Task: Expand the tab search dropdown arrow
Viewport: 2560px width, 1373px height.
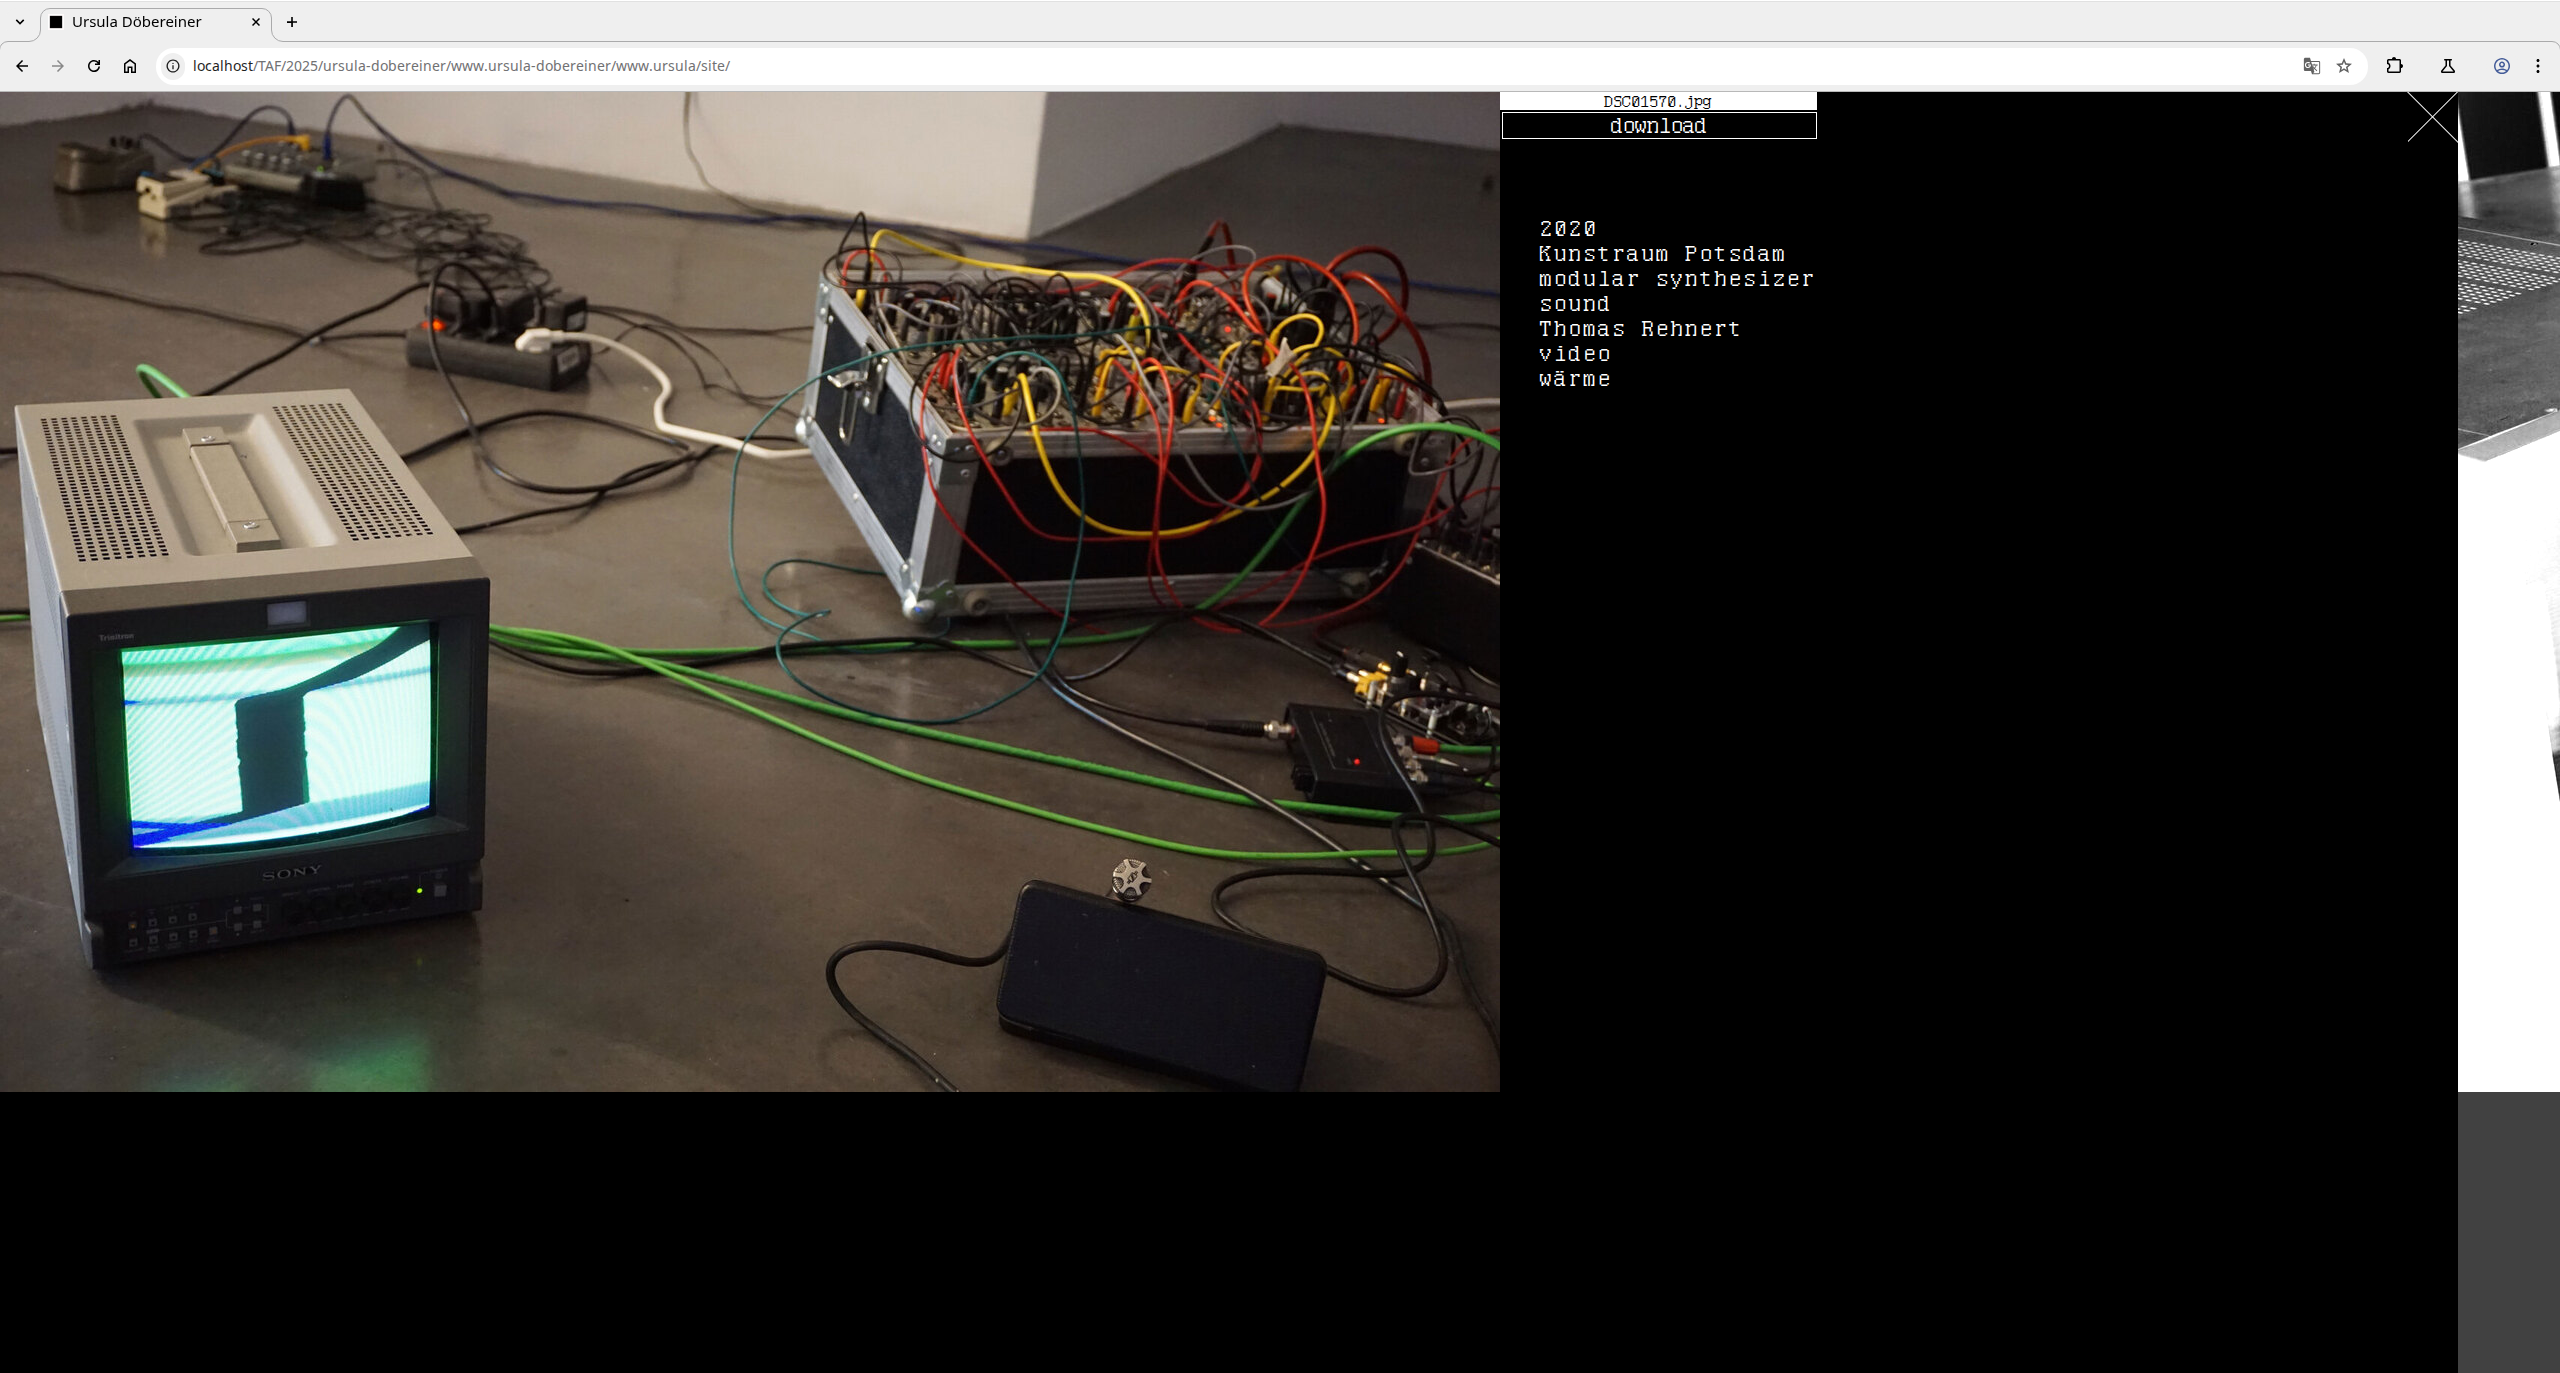Action: click(20, 22)
